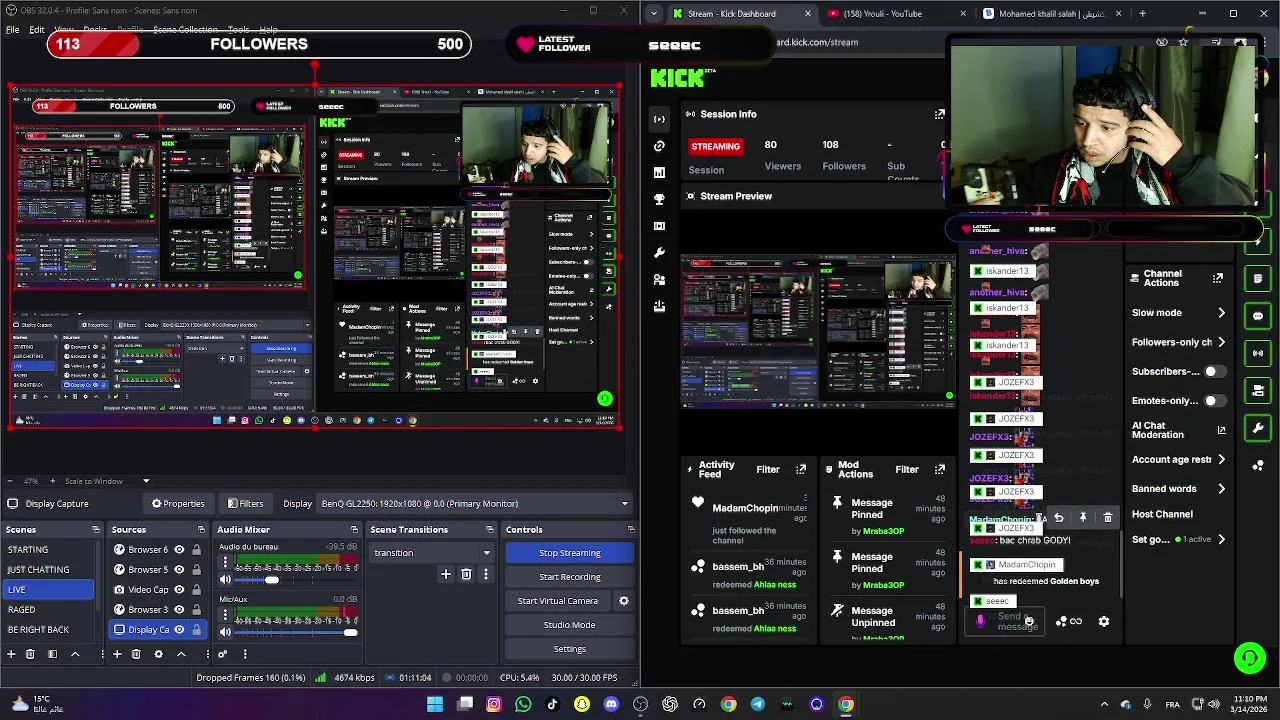Open source Properties button

[178, 504]
